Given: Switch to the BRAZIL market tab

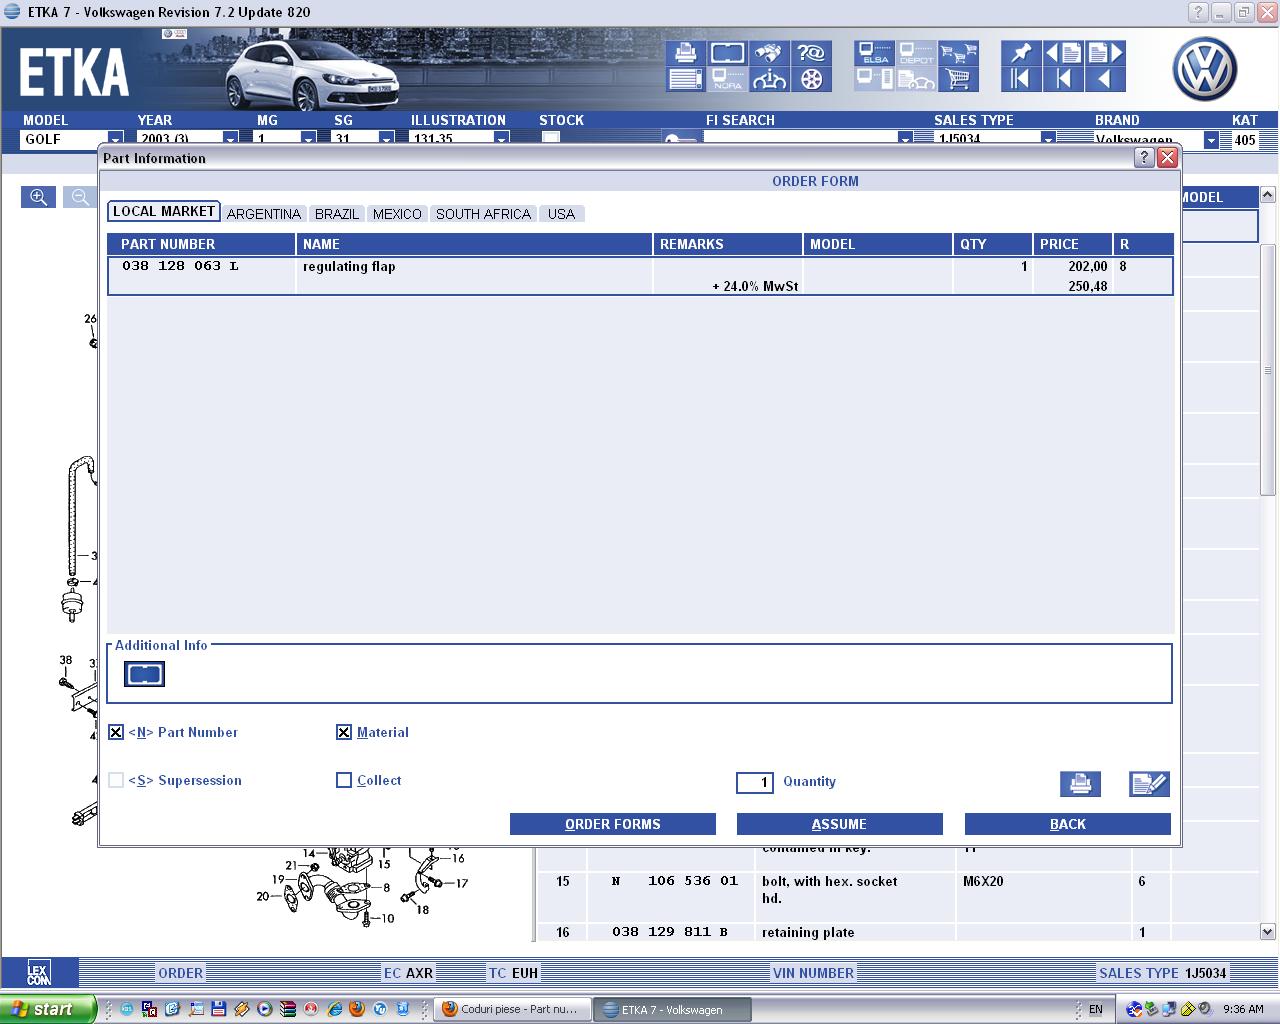Looking at the screenshot, I should (x=336, y=214).
